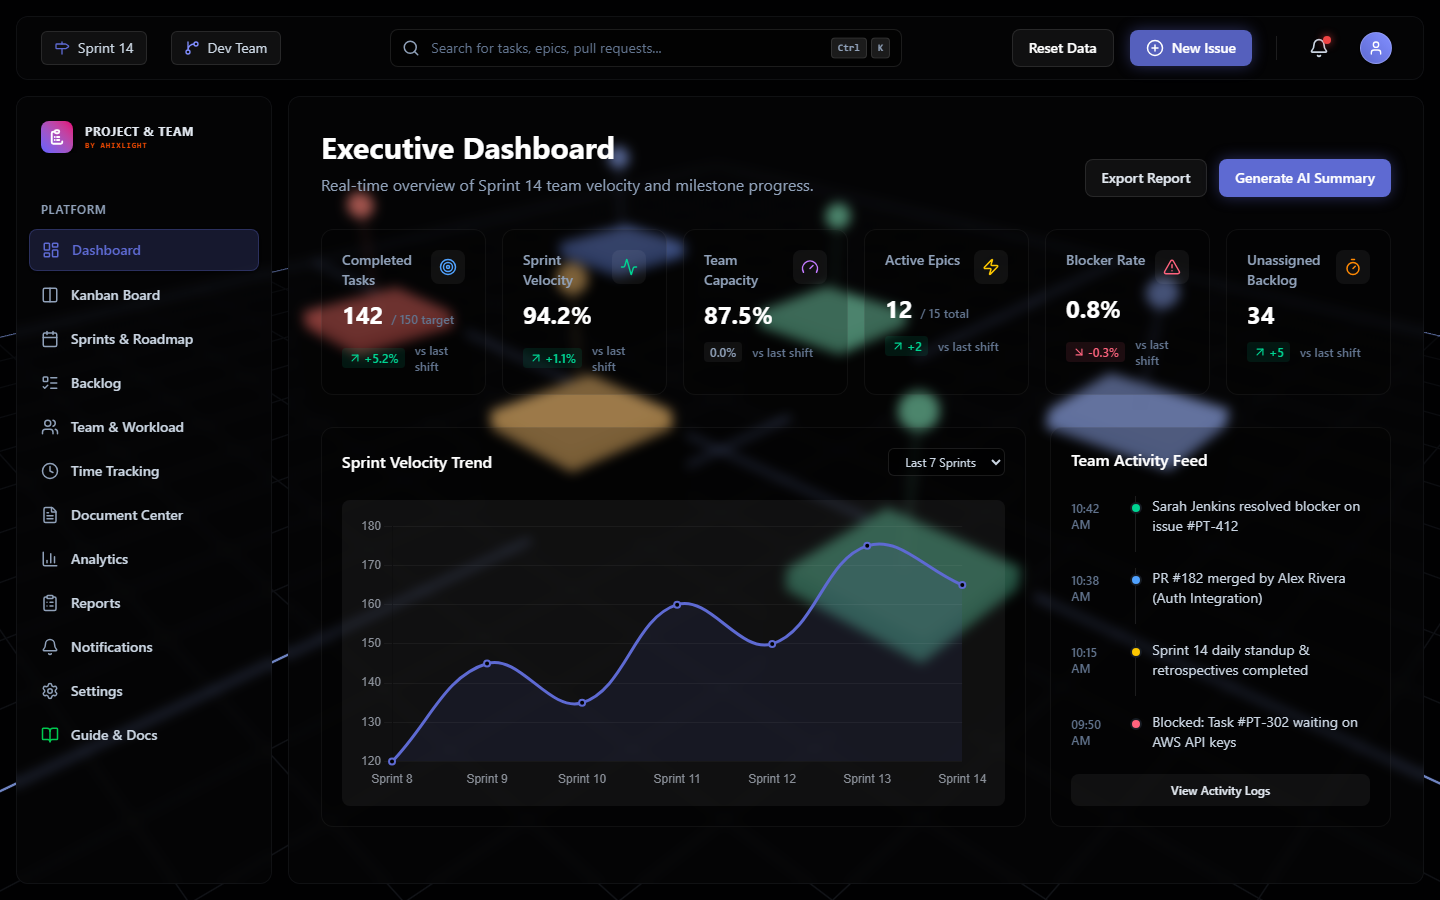Click the Ctrl K shortcut hint
The width and height of the screenshot is (1440, 900).
click(x=860, y=48)
